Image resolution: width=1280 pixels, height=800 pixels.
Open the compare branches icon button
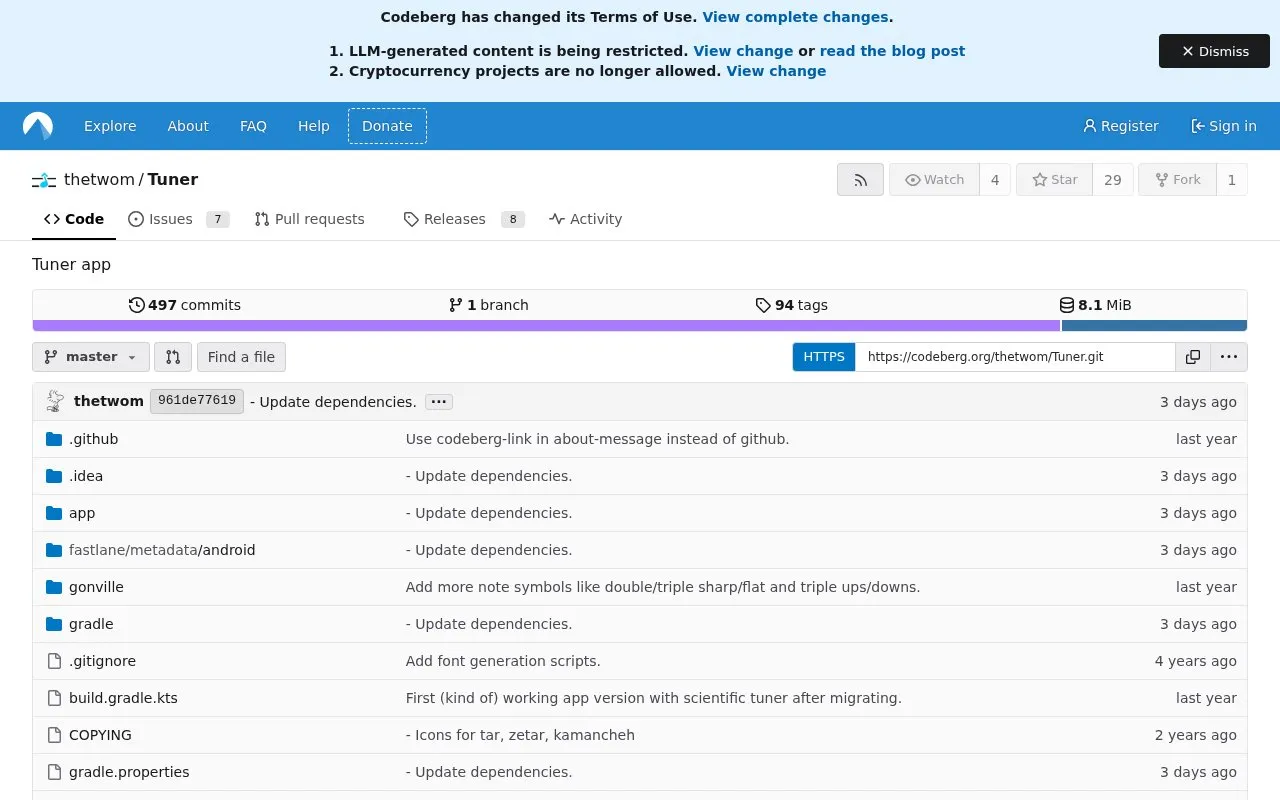coord(172,357)
